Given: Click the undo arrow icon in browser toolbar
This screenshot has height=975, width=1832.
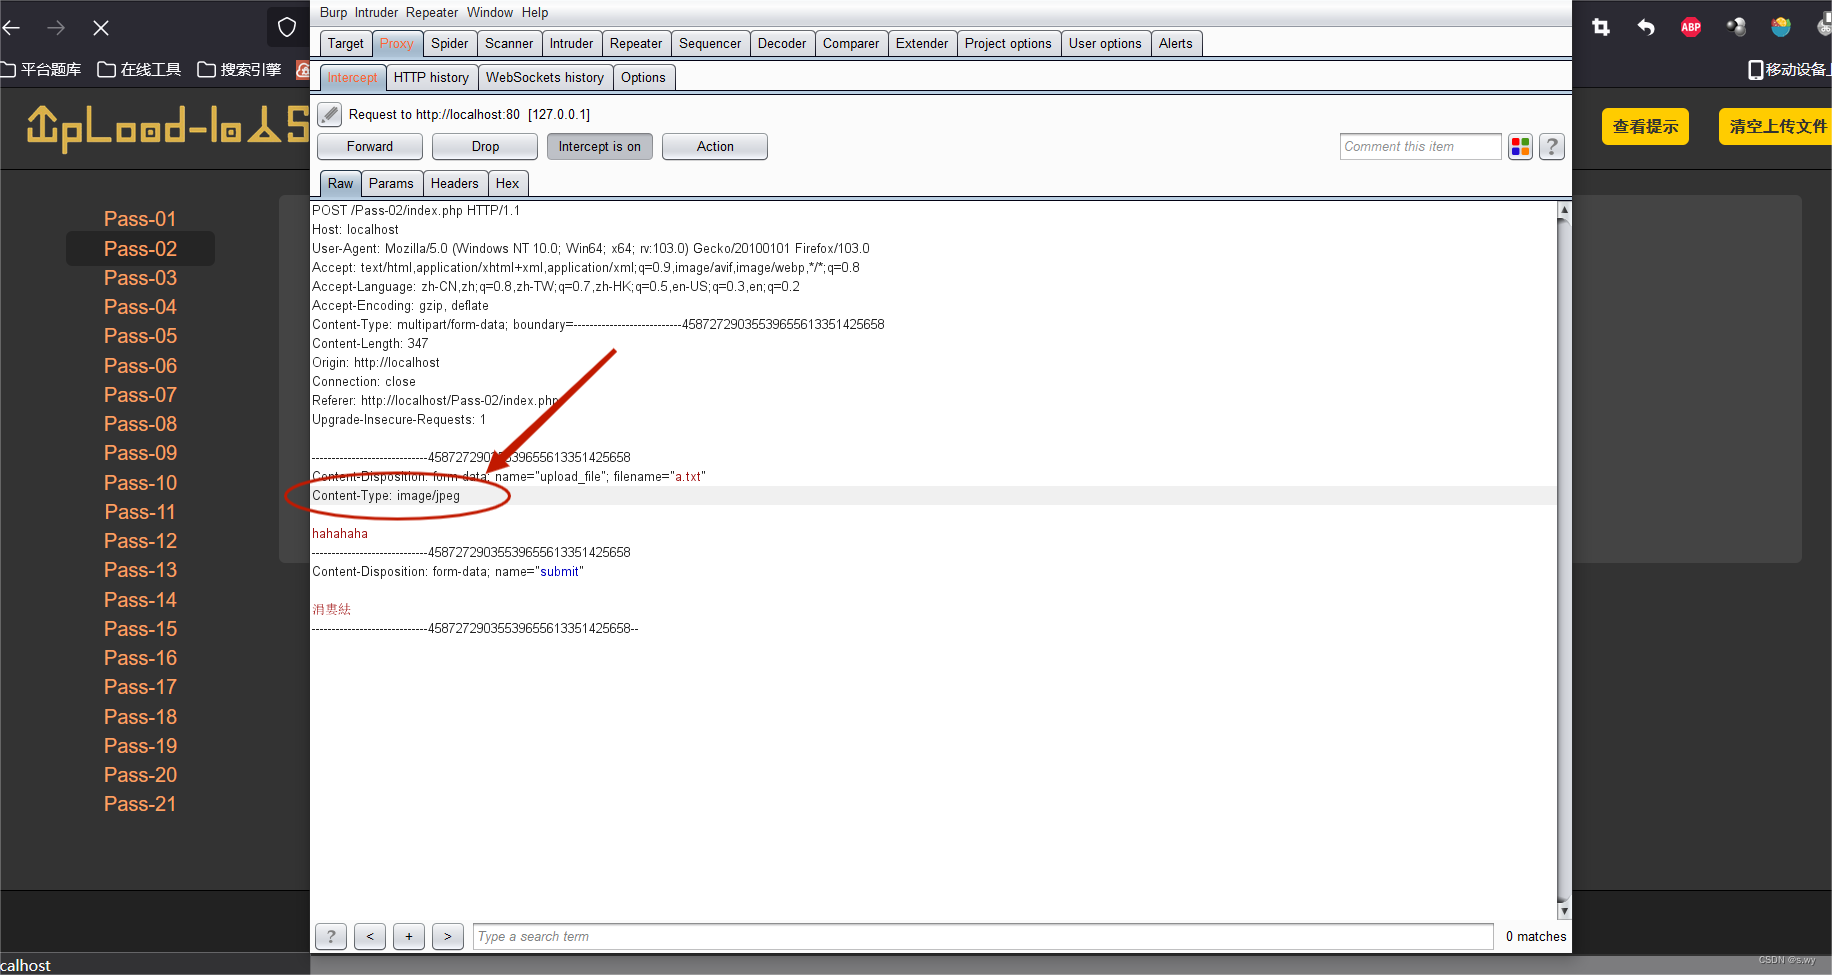Looking at the screenshot, I should [x=1646, y=27].
